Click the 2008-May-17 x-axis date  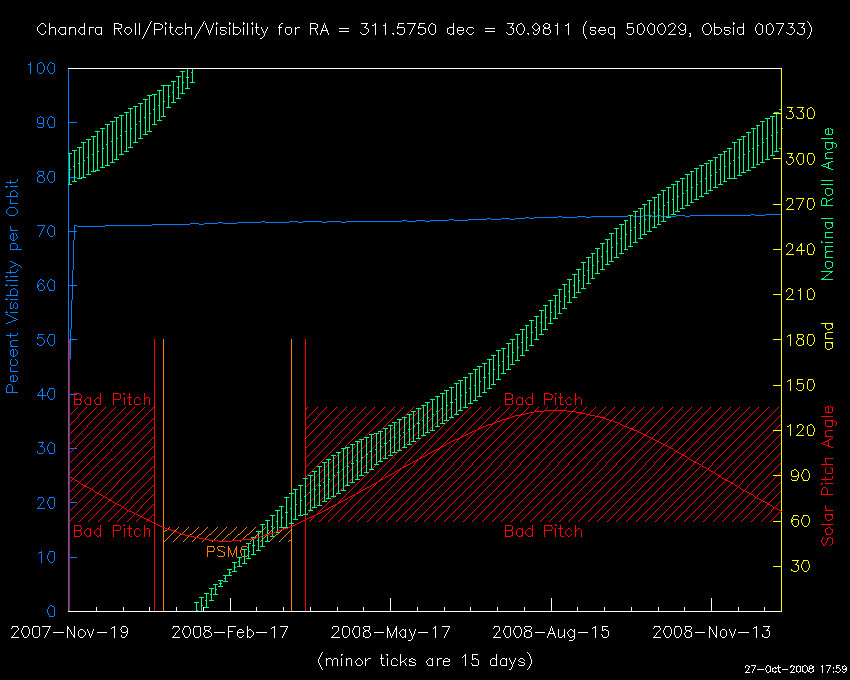coord(390,633)
